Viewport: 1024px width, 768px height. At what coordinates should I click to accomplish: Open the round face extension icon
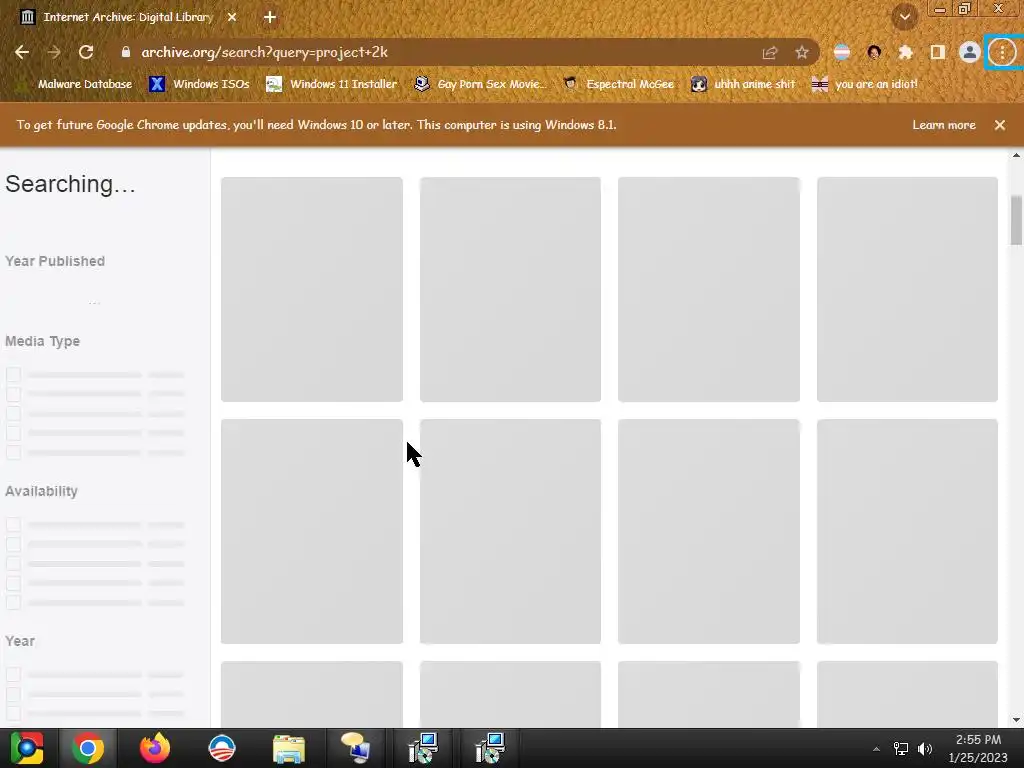(874, 52)
